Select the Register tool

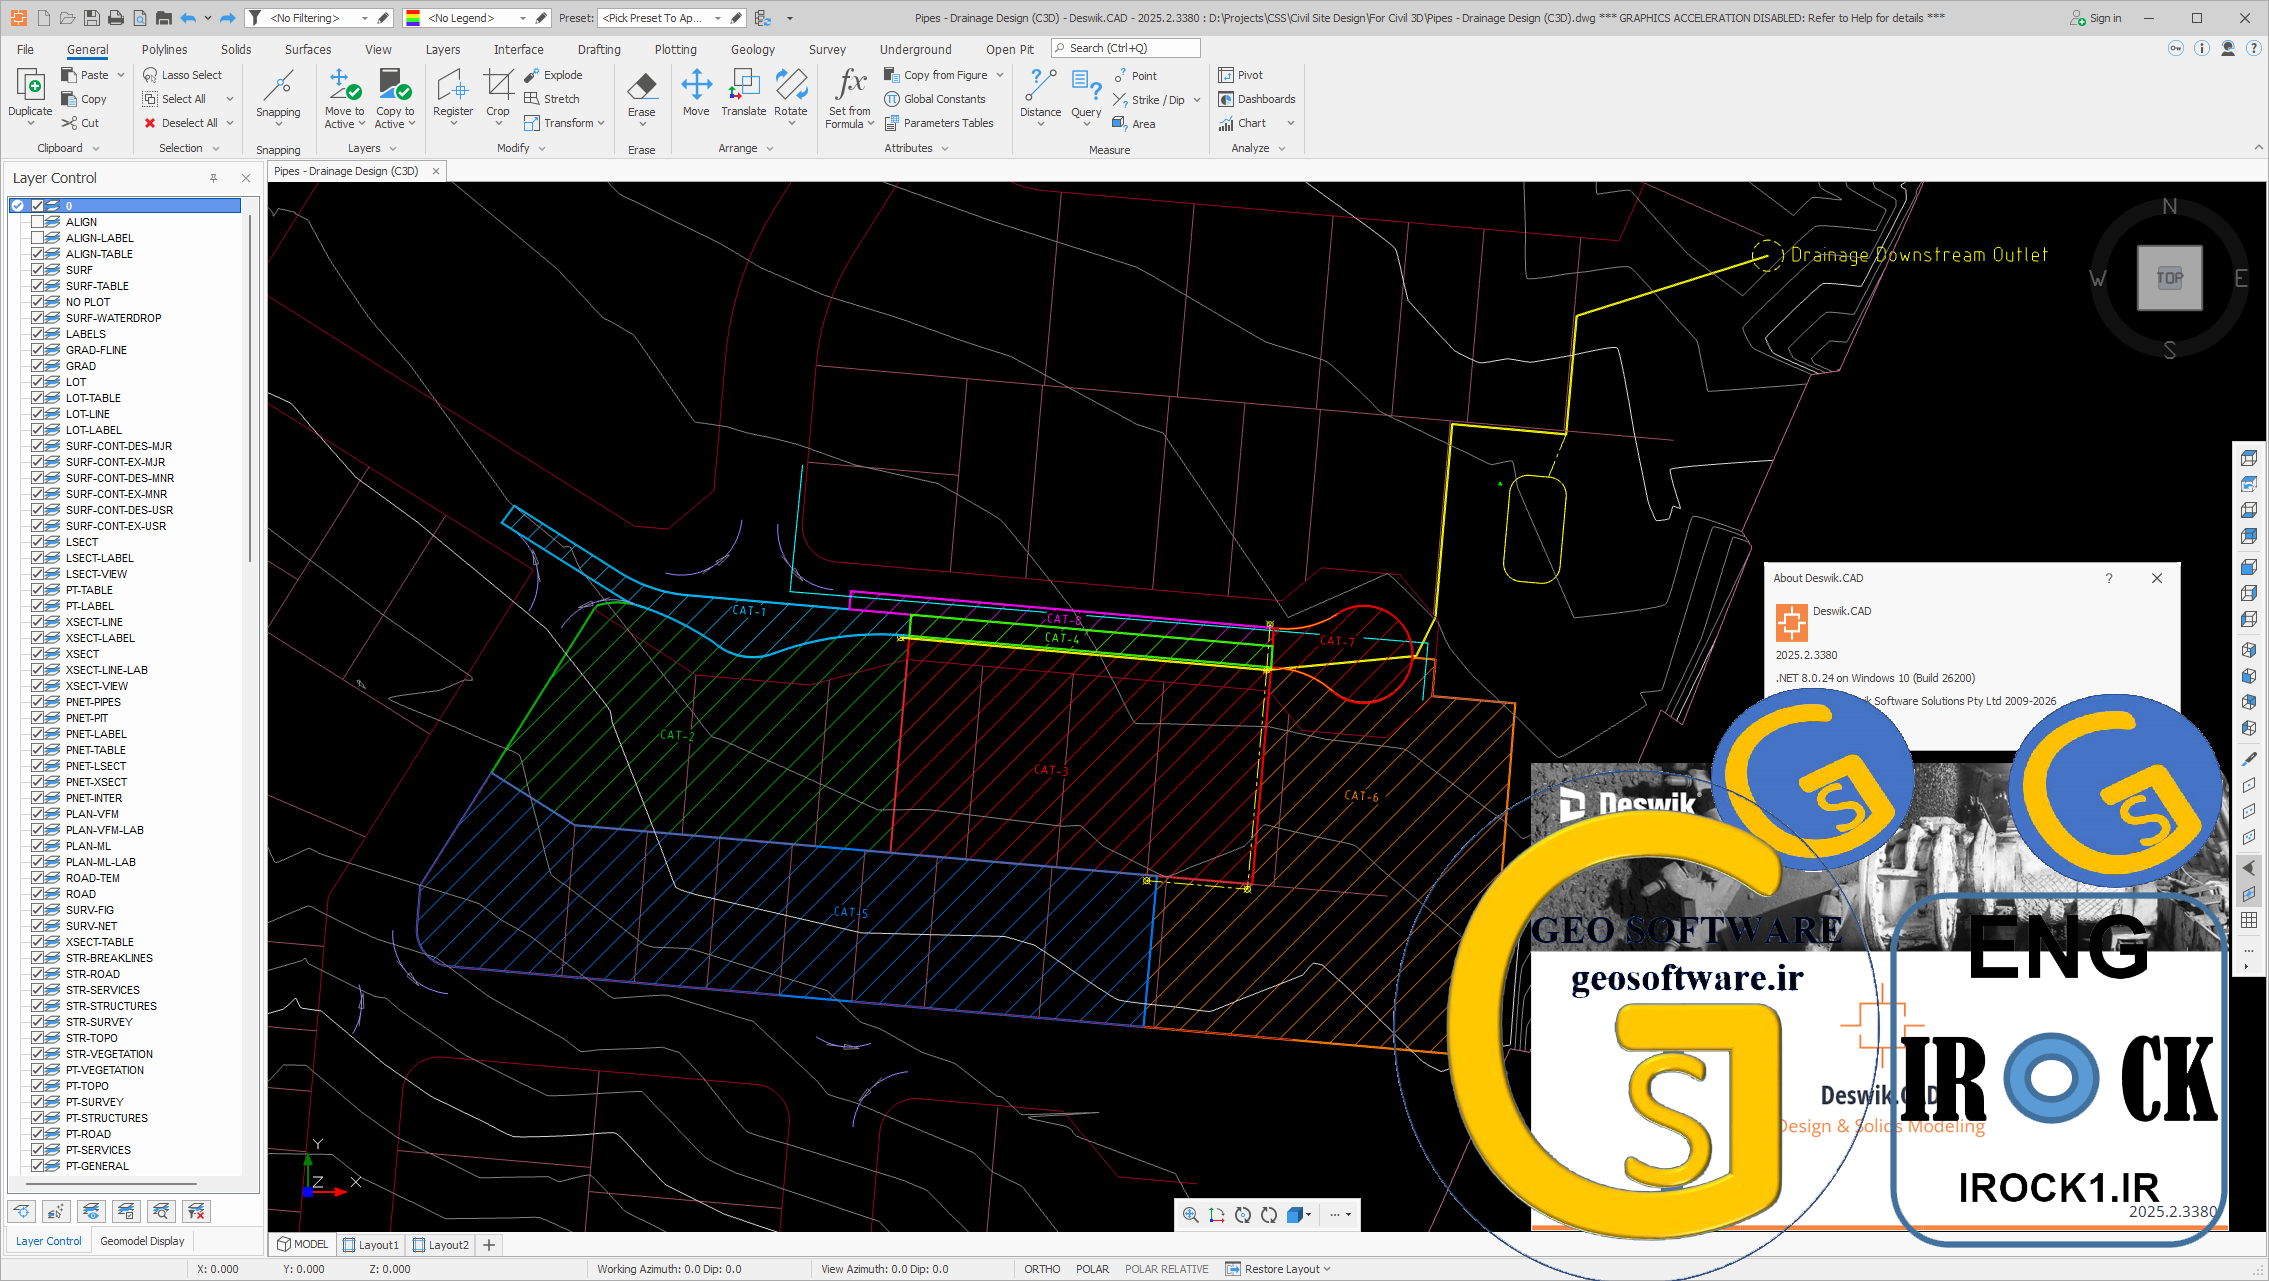[x=452, y=92]
